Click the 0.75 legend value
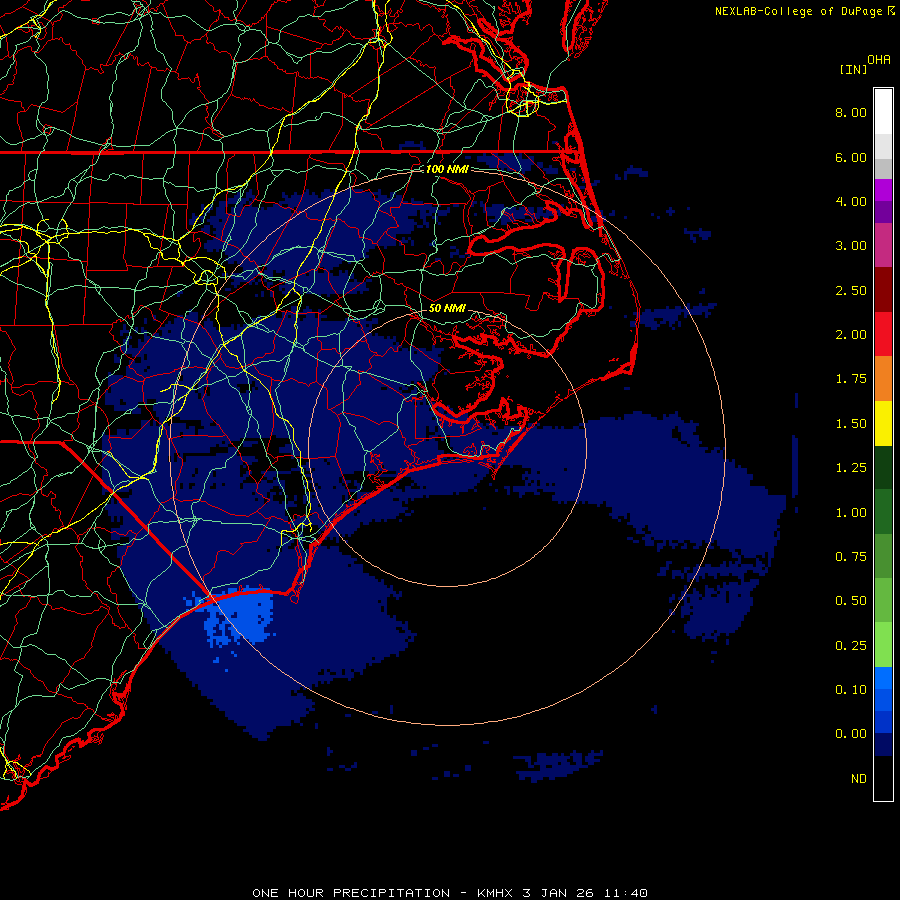Viewport: 900px width, 900px height. tap(851, 557)
